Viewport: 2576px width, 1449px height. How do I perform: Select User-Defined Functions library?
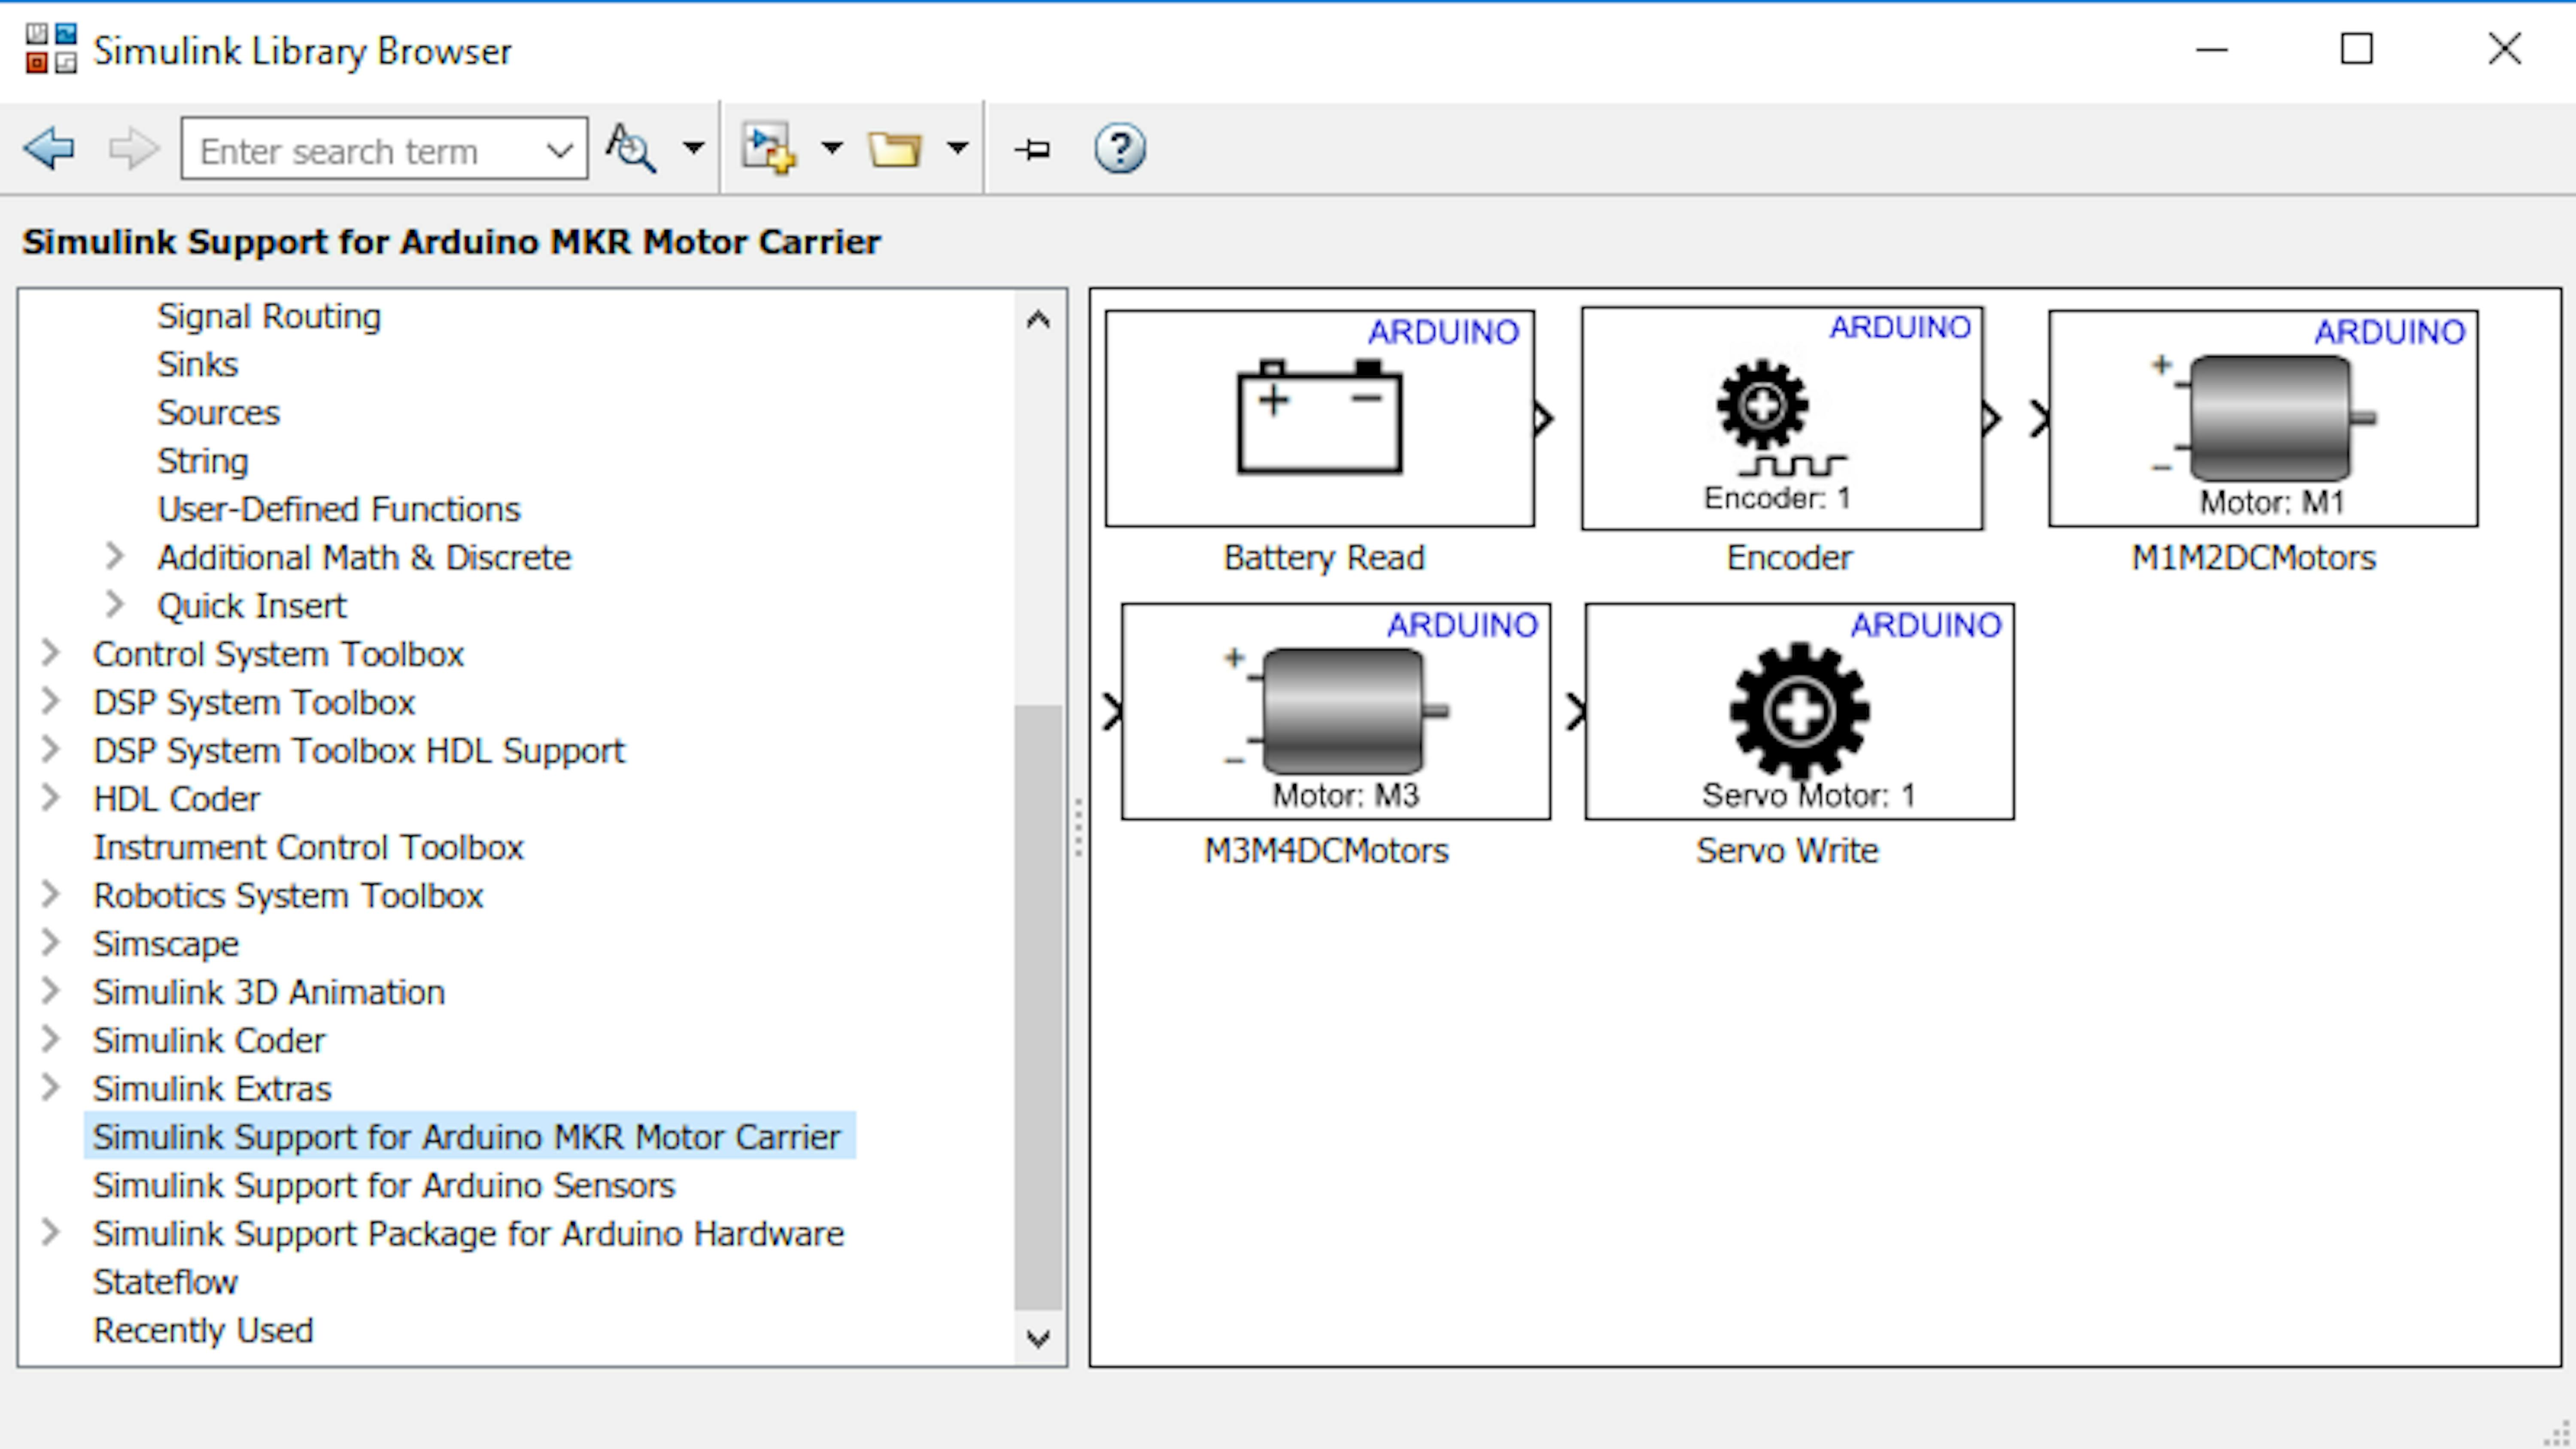pyautogui.click(x=339, y=509)
